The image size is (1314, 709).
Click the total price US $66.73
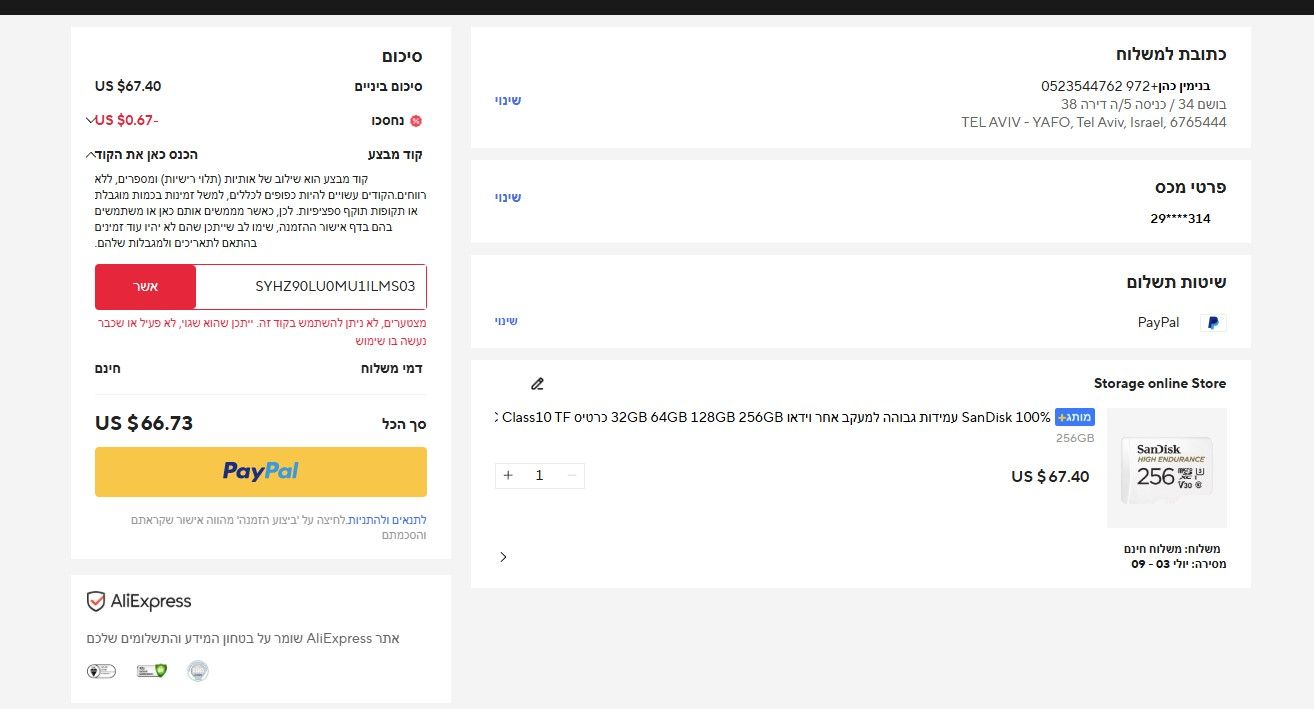pos(144,423)
